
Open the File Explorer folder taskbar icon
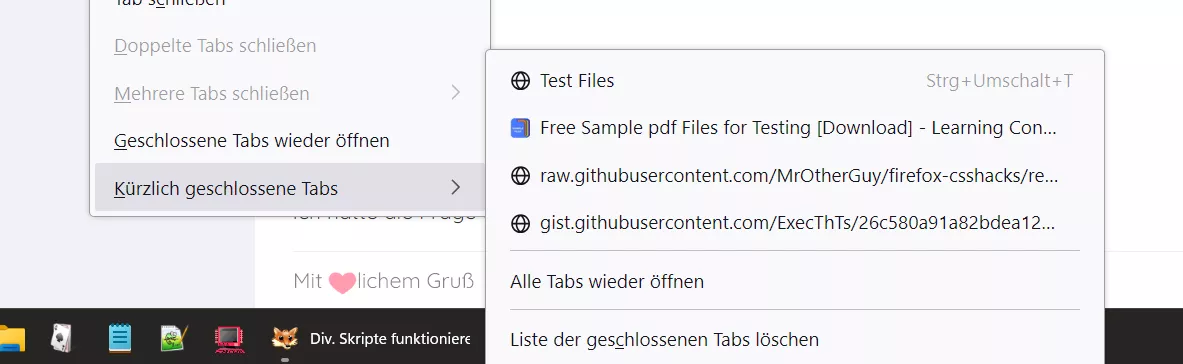(11, 338)
